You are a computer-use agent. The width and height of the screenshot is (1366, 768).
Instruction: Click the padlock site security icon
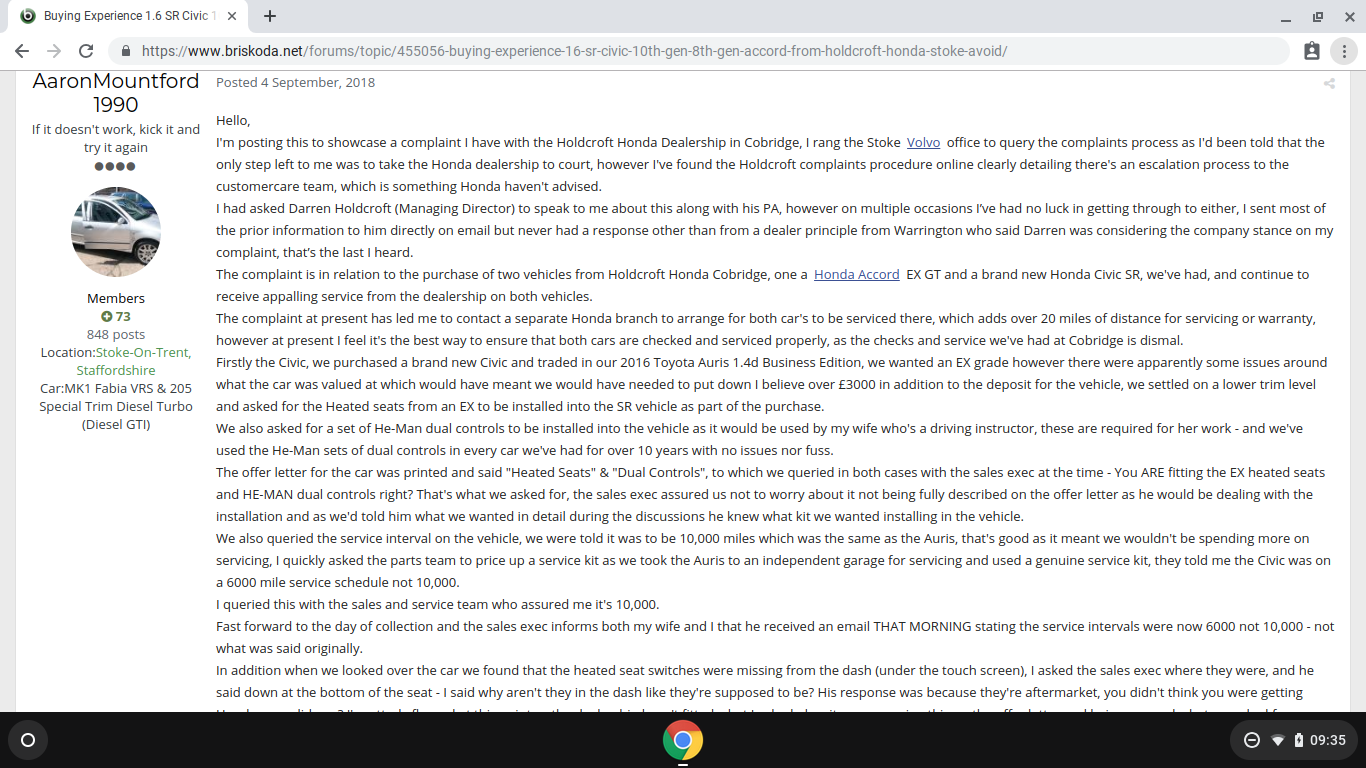126,51
